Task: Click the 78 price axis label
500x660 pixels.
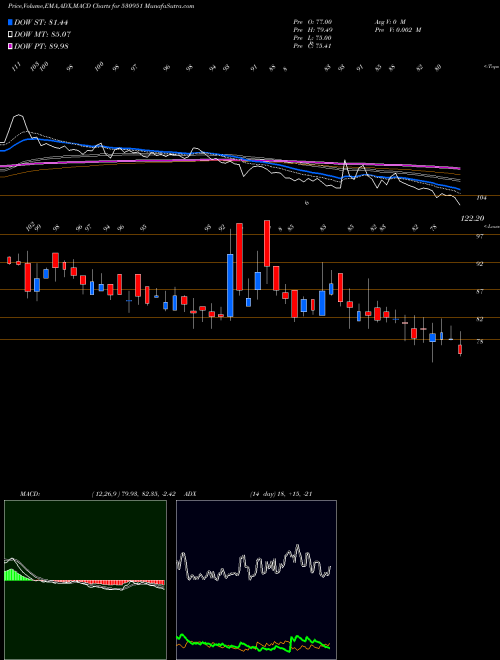Action: click(x=480, y=341)
